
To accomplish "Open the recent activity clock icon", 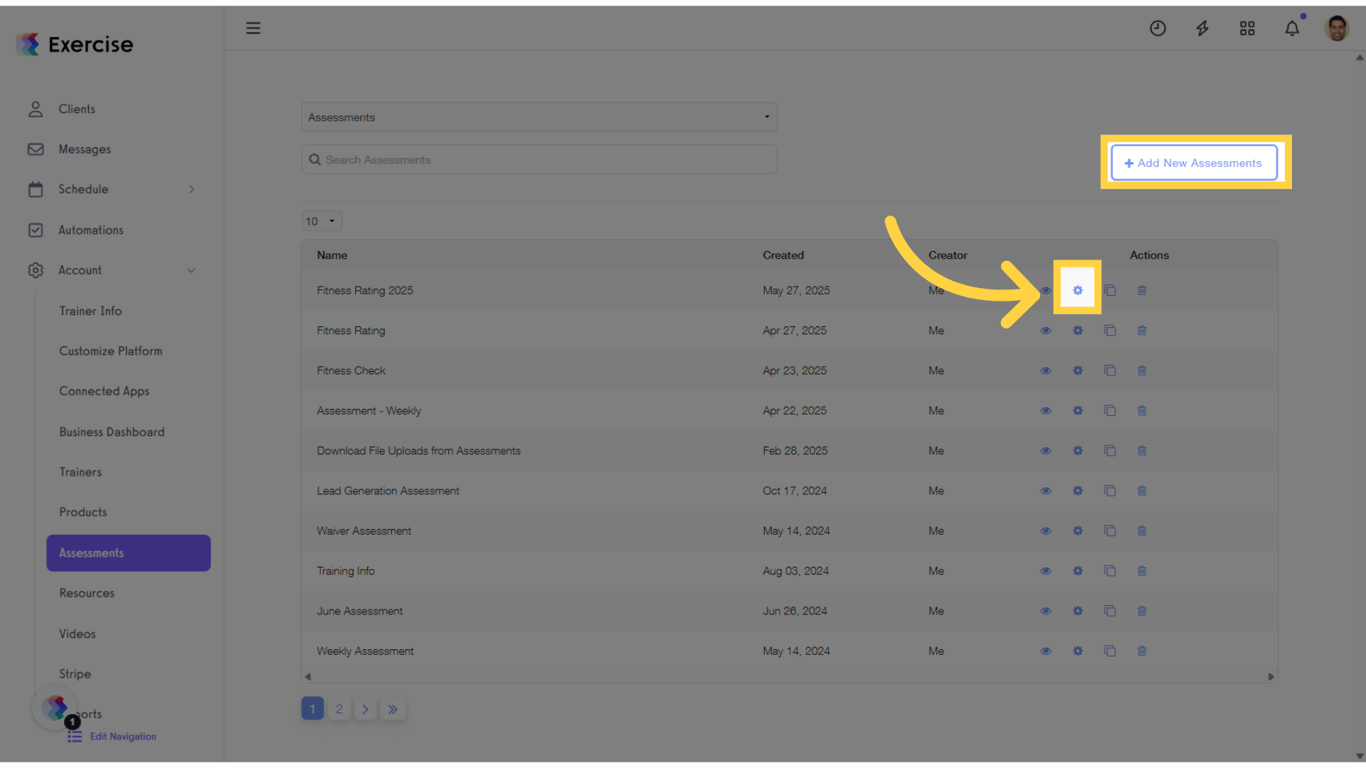I will [x=1158, y=28].
